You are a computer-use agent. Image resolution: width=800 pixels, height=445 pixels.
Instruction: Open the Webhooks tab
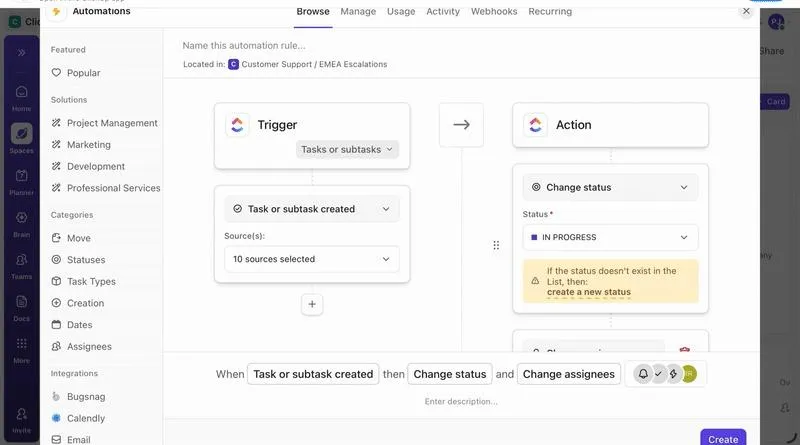pyautogui.click(x=494, y=11)
